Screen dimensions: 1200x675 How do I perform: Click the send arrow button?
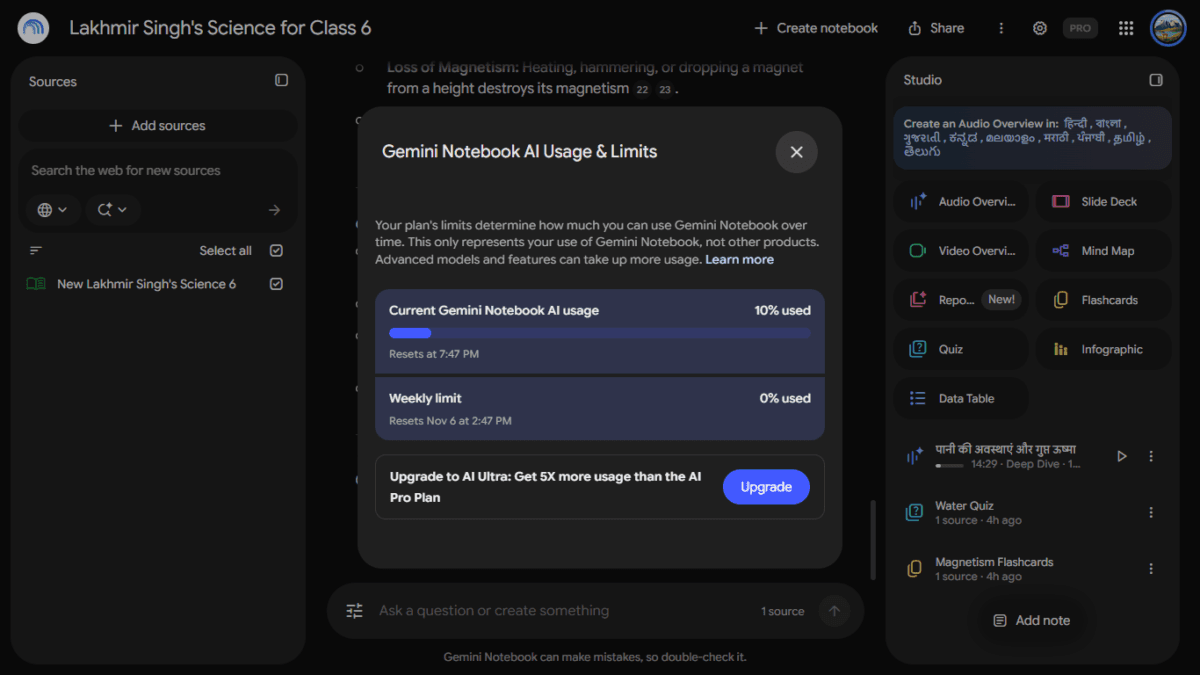point(834,611)
